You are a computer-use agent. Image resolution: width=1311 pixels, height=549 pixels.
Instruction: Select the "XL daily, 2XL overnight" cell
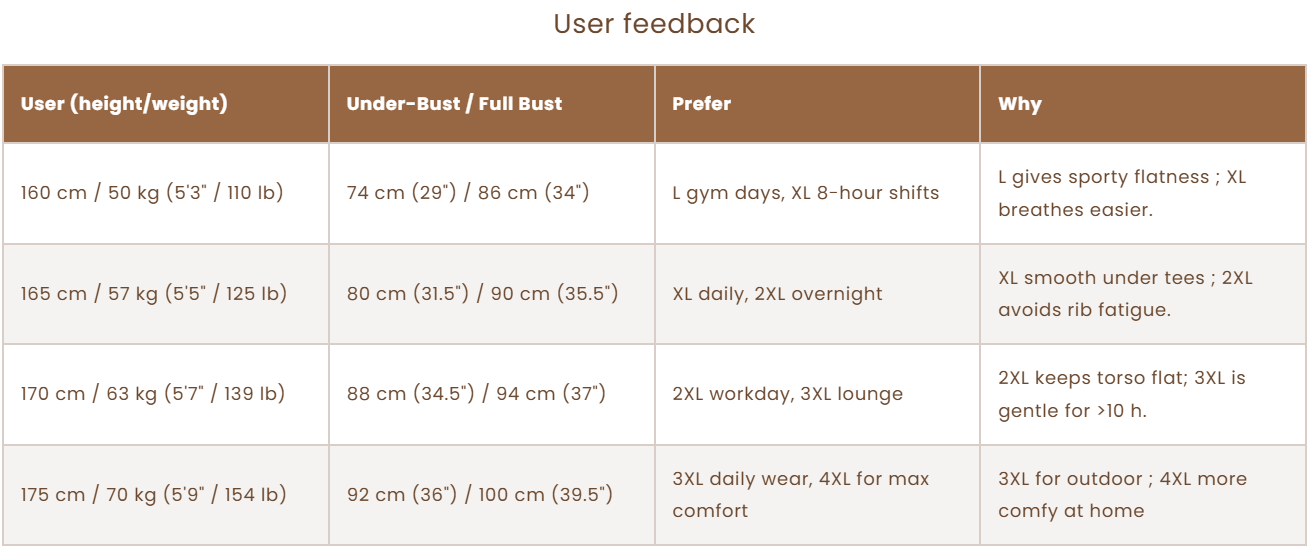click(x=777, y=294)
